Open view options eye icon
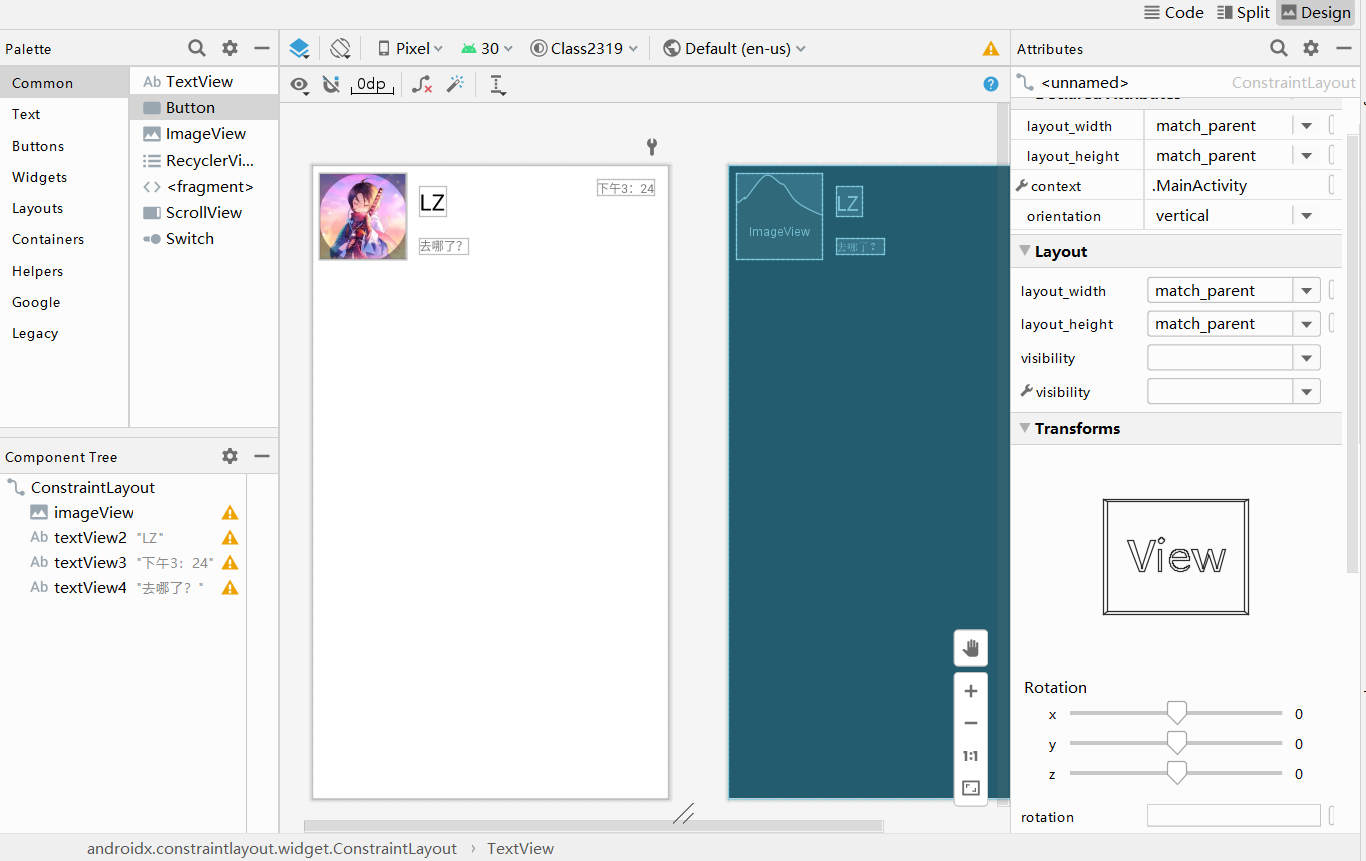This screenshot has height=861, width=1366. [x=299, y=85]
